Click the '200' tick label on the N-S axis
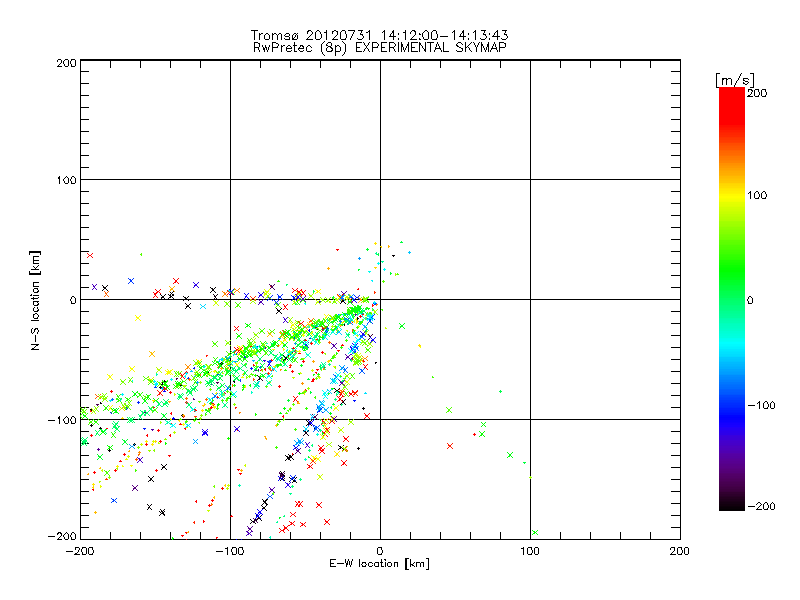 tap(66, 63)
